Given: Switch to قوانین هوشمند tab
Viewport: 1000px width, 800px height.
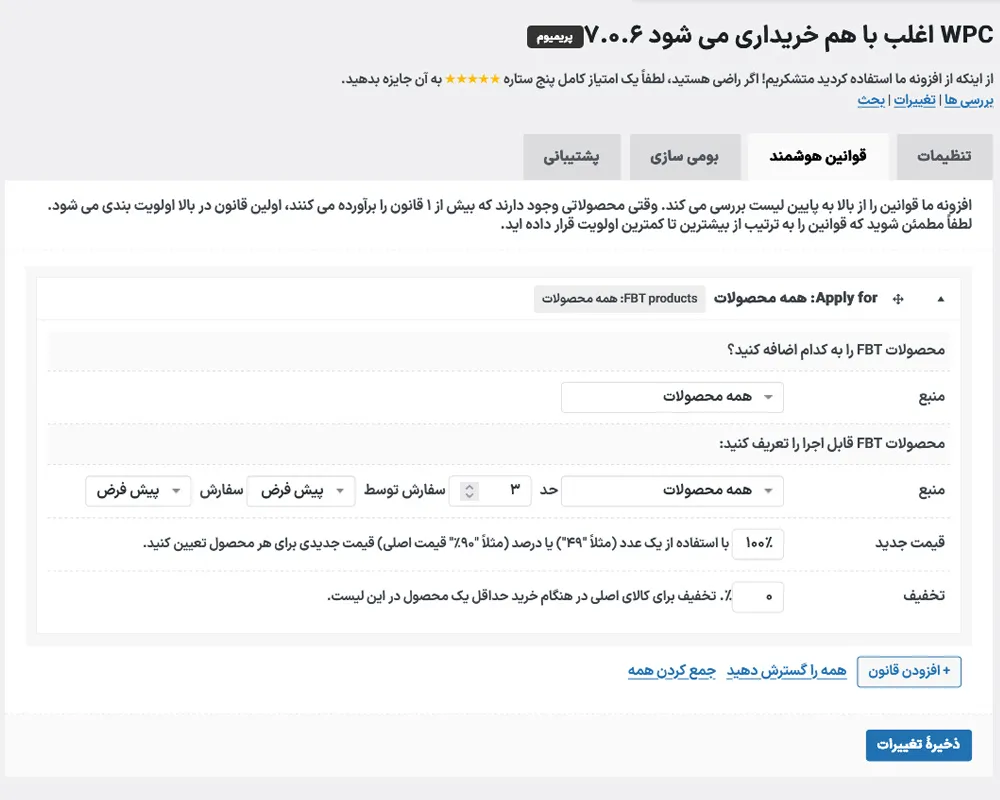Looking at the screenshot, I should (x=818, y=157).
